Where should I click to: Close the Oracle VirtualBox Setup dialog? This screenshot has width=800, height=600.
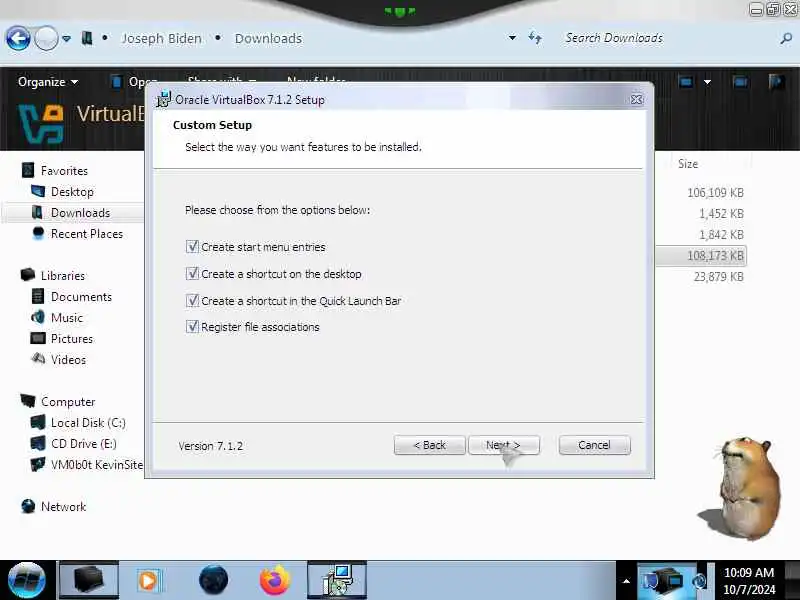coord(636,99)
